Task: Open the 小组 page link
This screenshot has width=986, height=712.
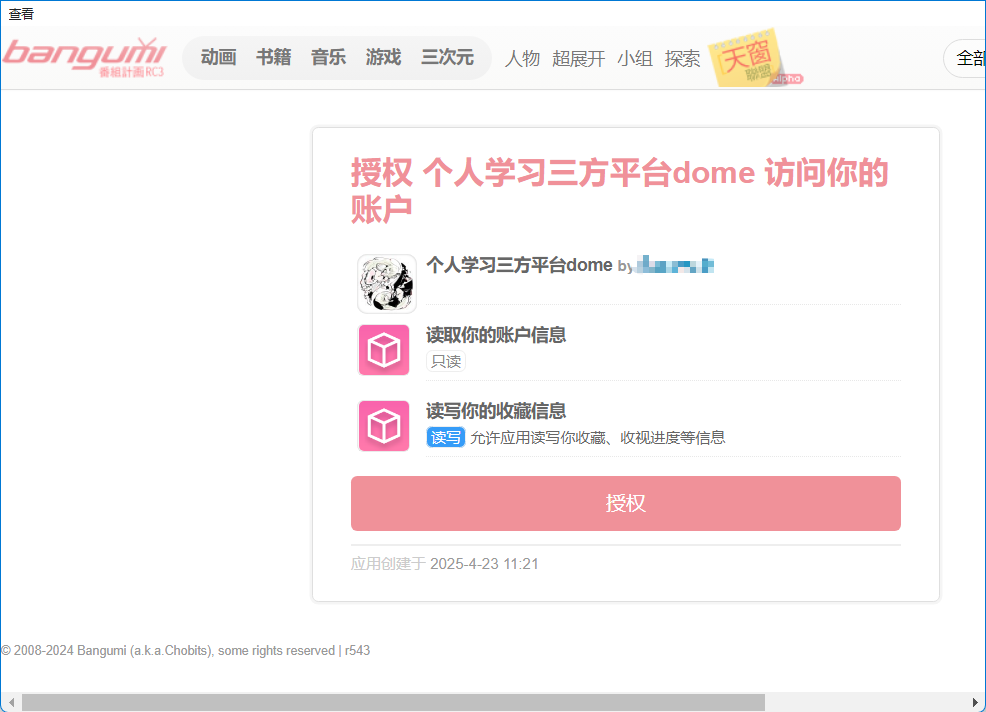Action: [635, 58]
